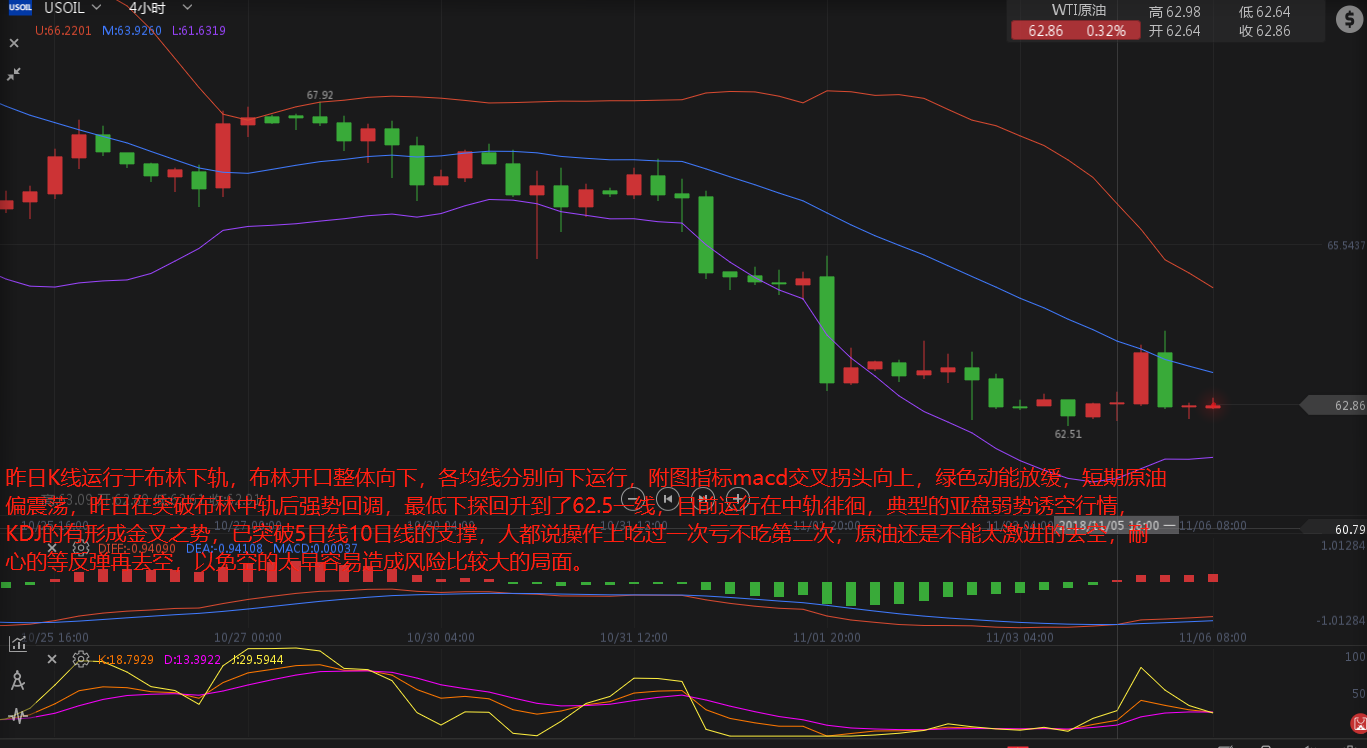
Task: Click the waveform tool icon at bottom left
Action: [16, 715]
